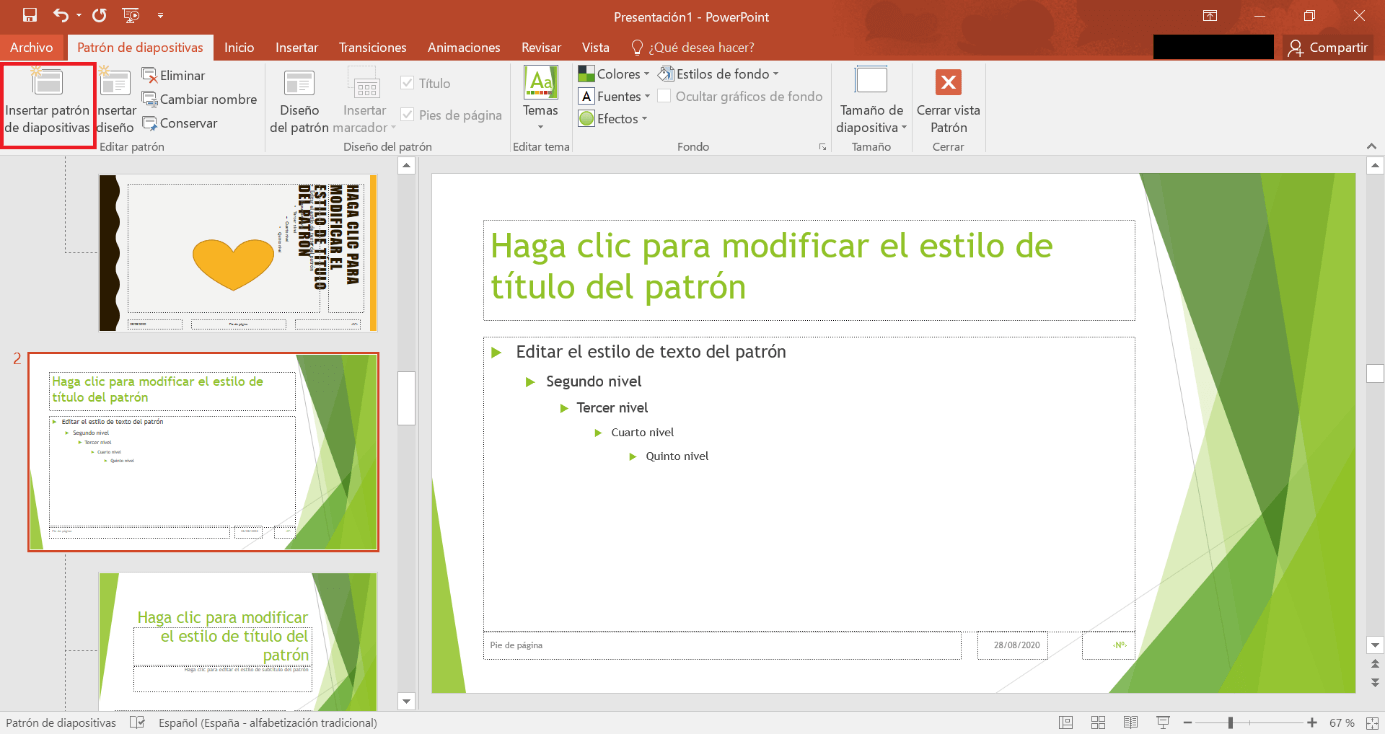Click the Save icon in quick access toolbar

point(29,16)
